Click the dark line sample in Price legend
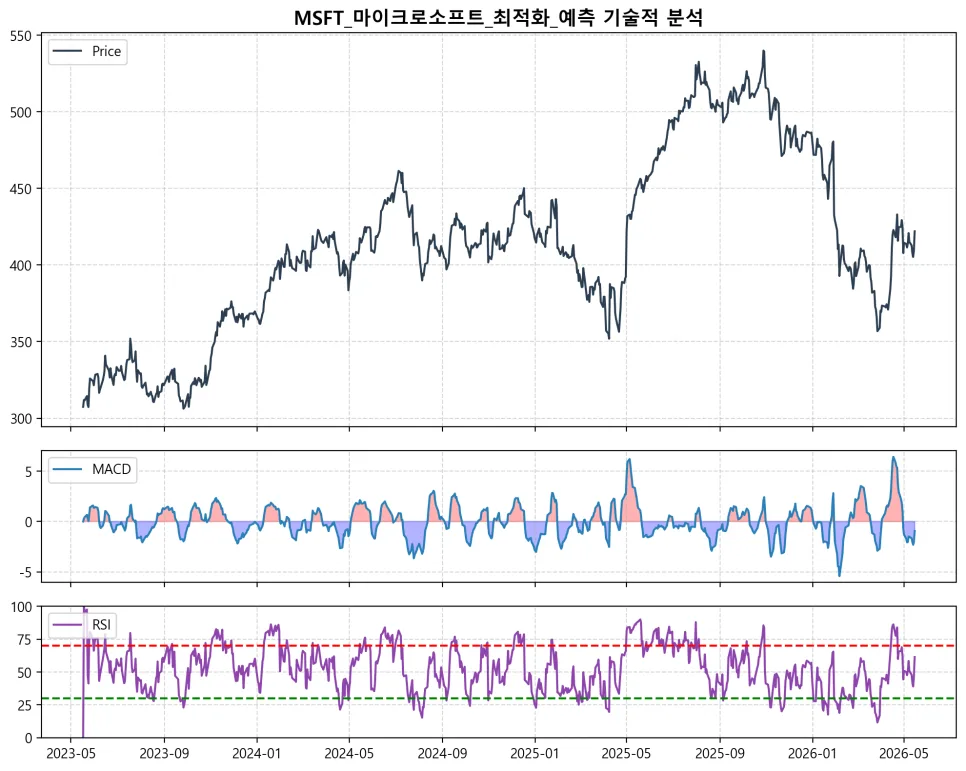 point(68,51)
